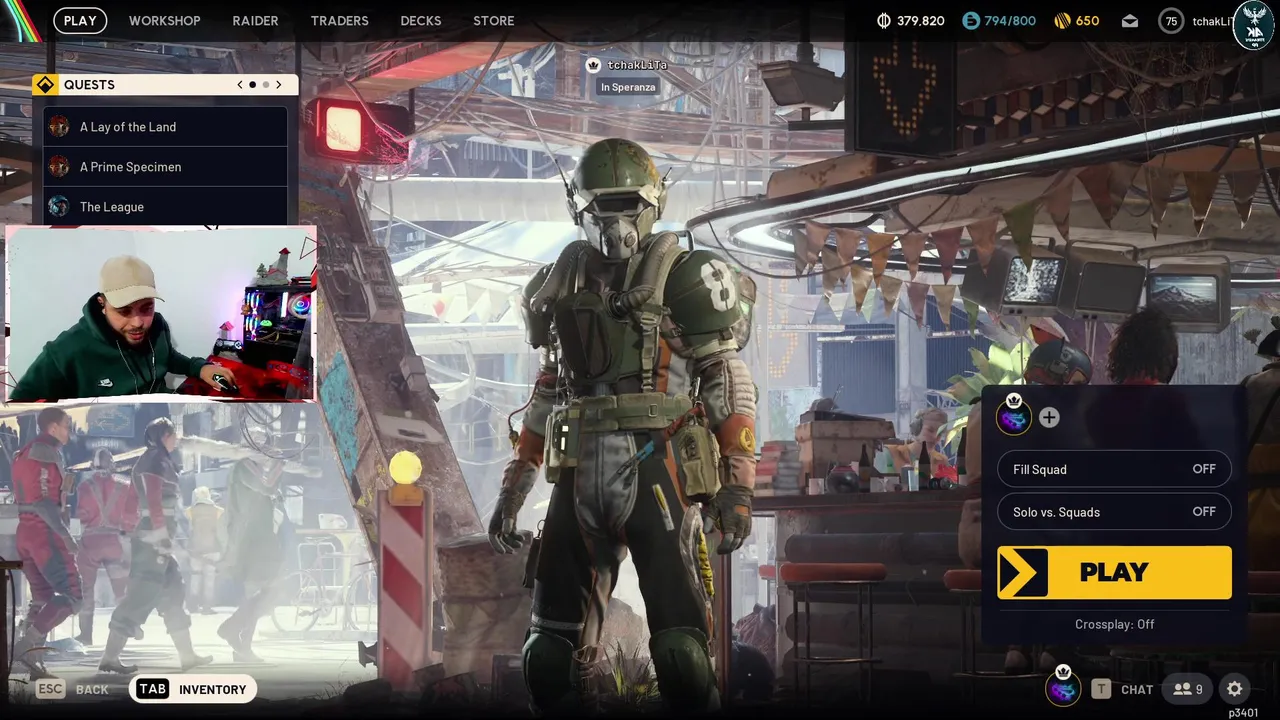Image resolution: width=1280 pixels, height=720 pixels.
Task: Click the gold raider tokens icon beside 650
Action: click(x=1062, y=20)
